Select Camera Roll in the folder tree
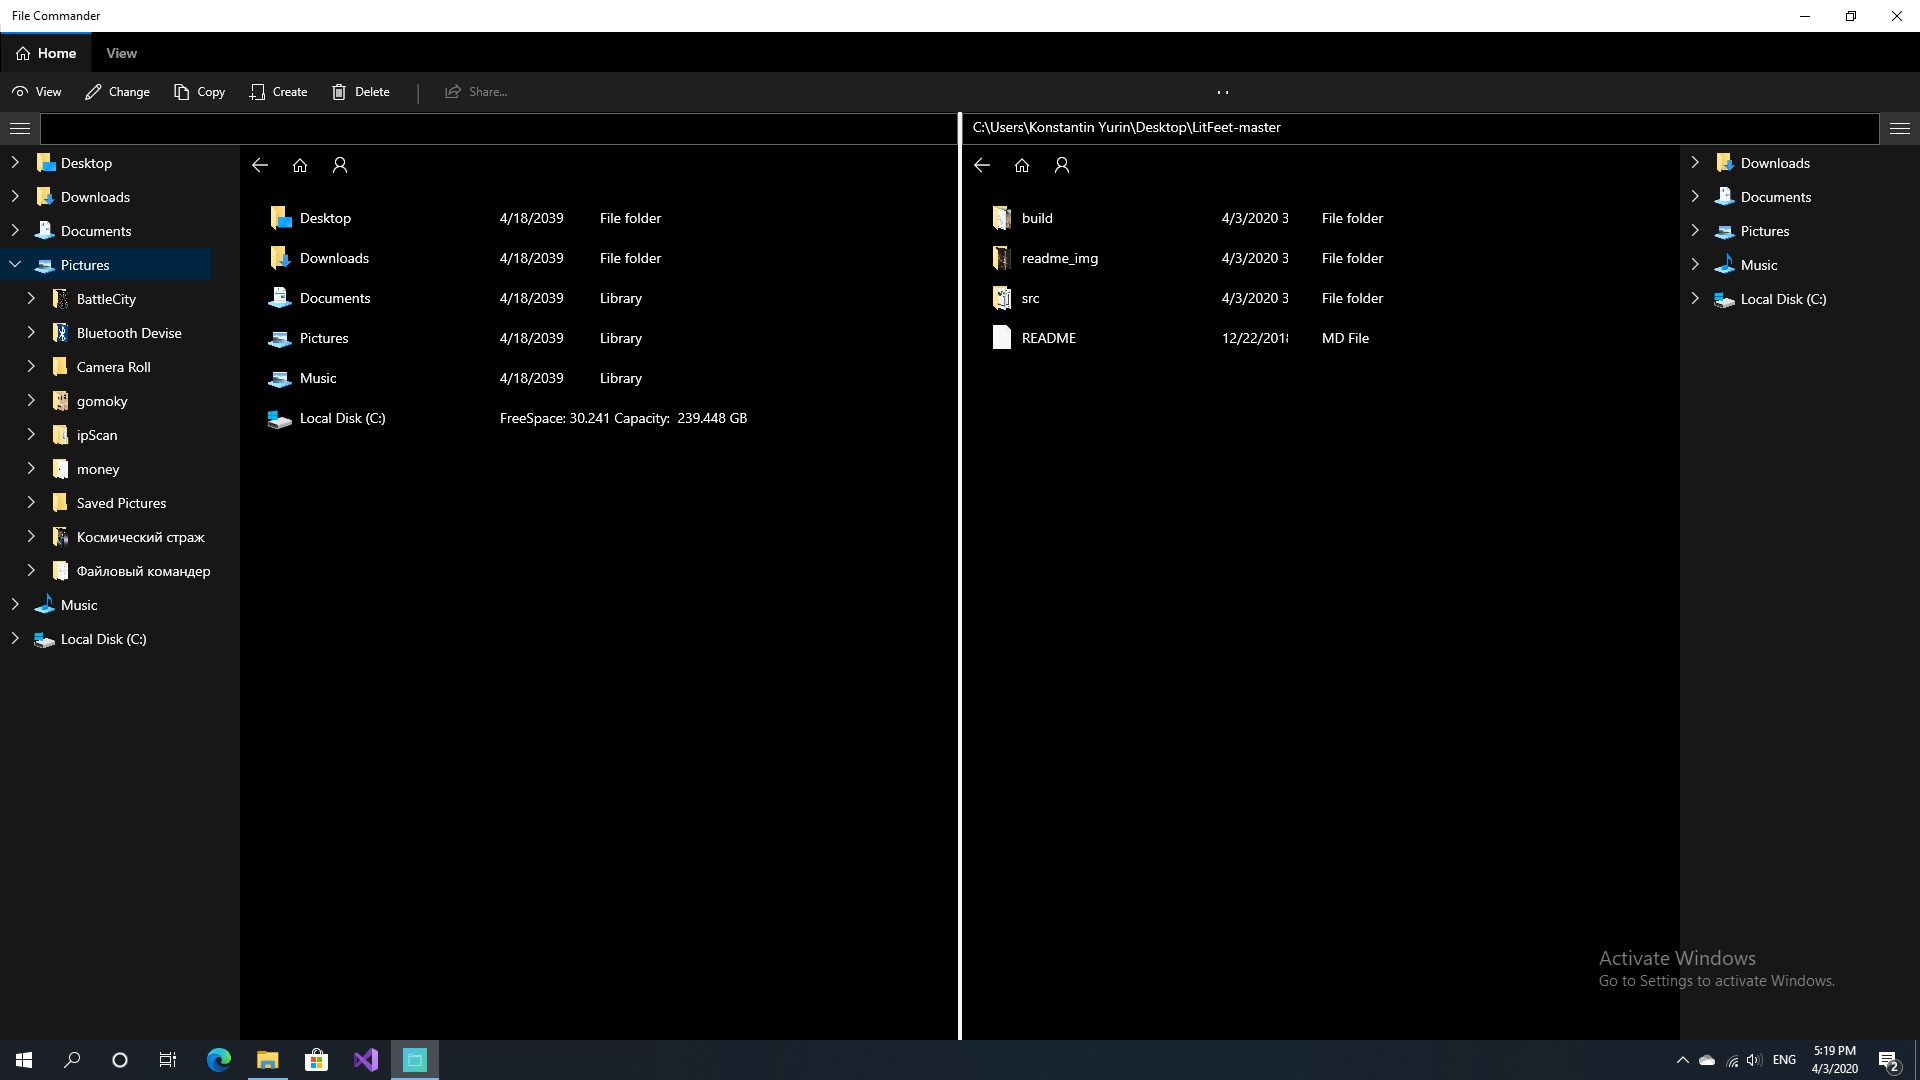The height and width of the screenshot is (1080, 1920). click(x=113, y=367)
